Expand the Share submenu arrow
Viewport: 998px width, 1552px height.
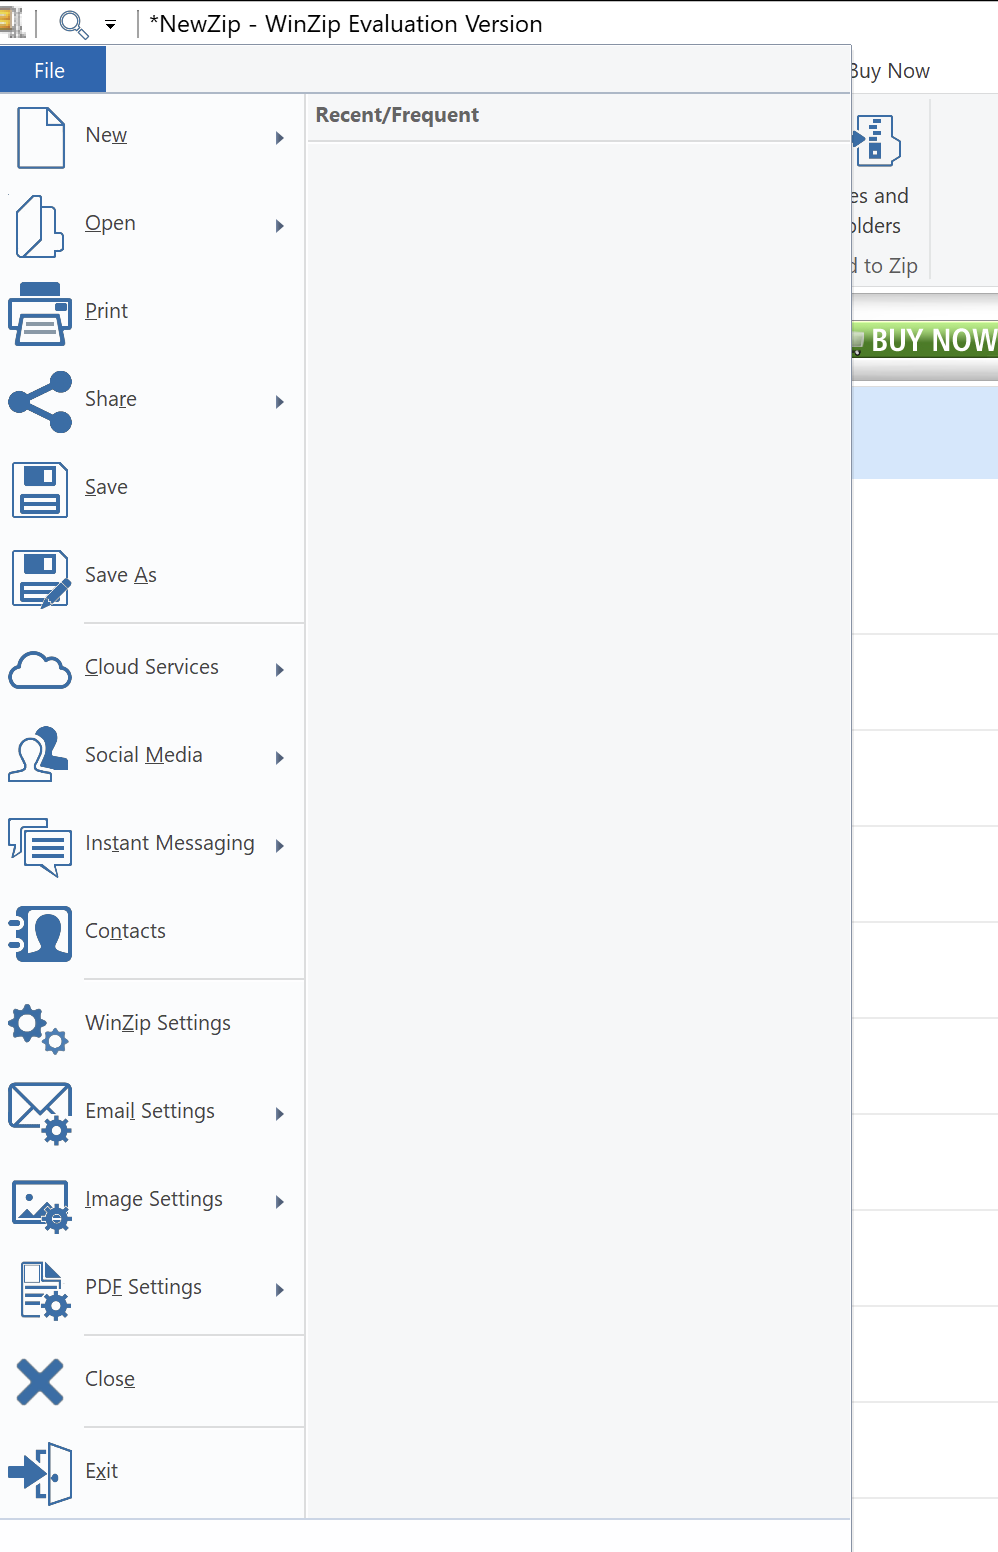click(280, 402)
